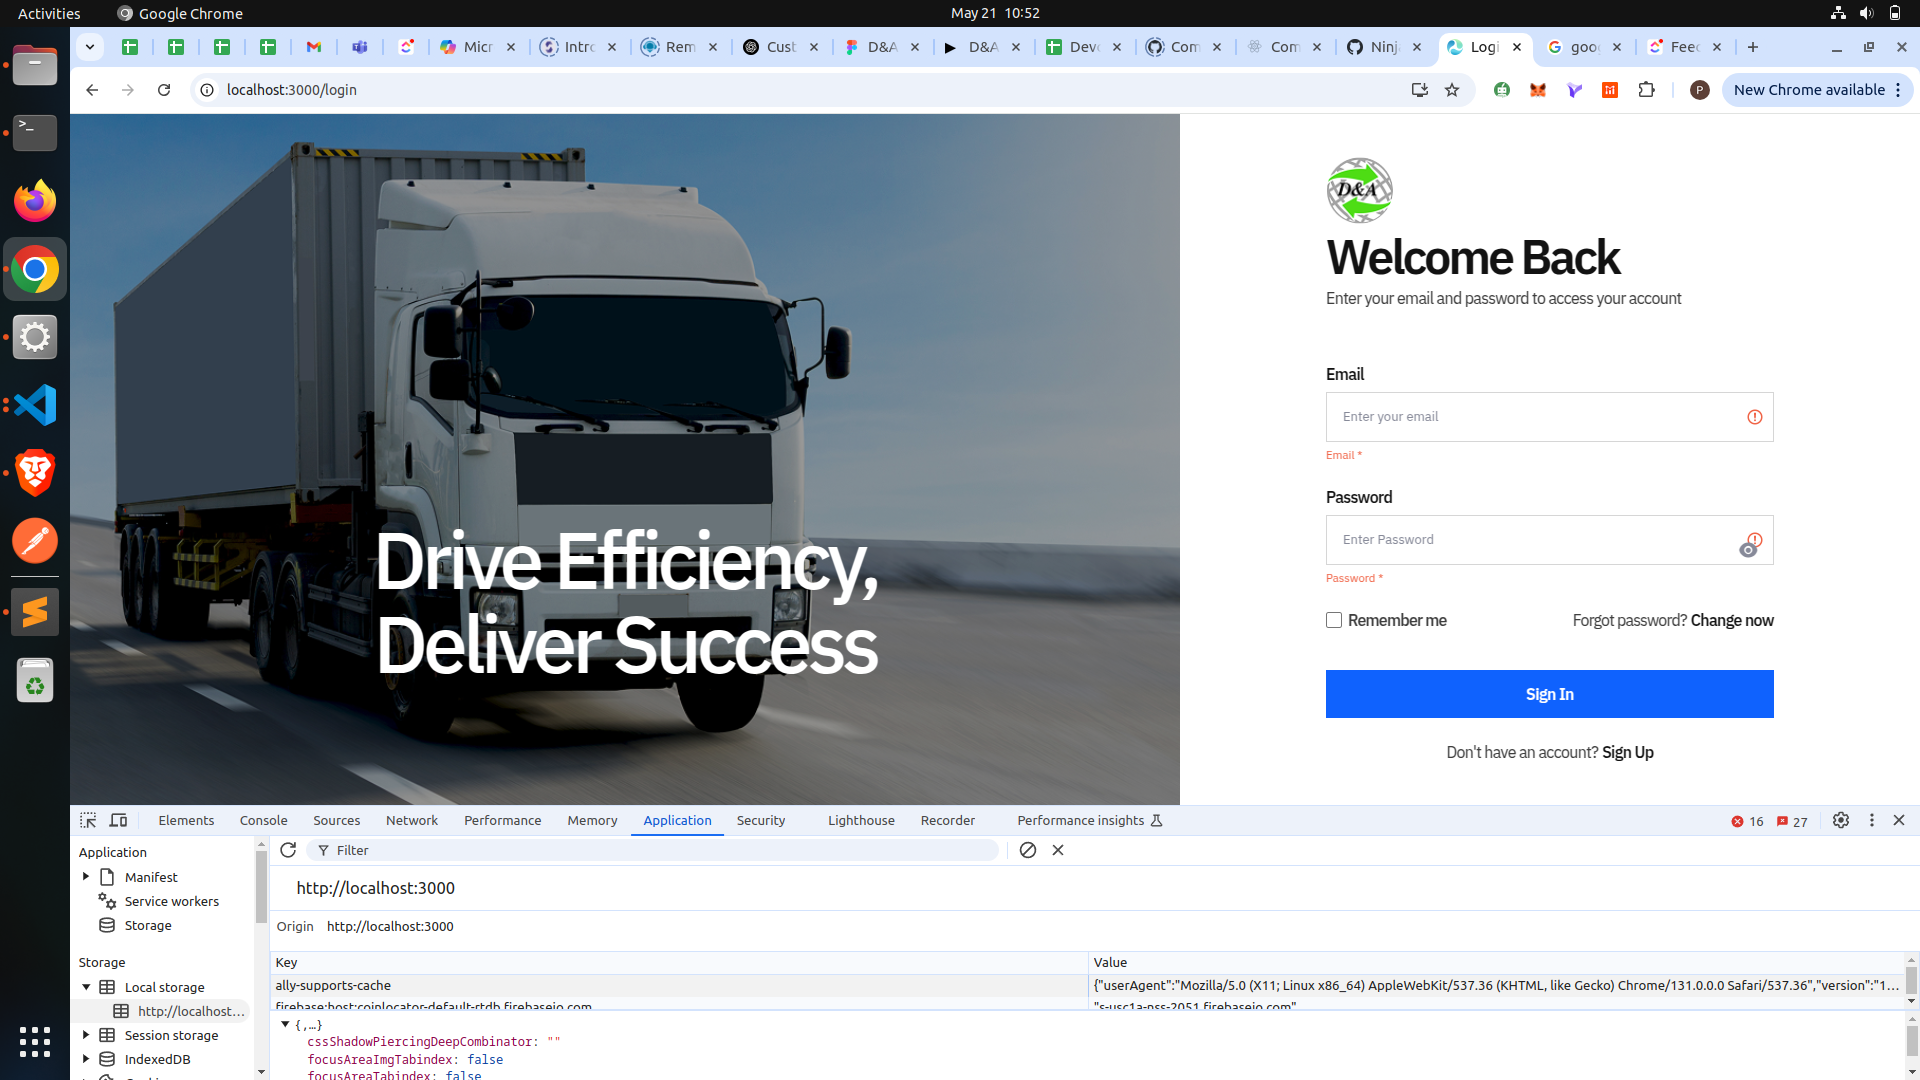Viewport: 1920px width, 1080px height.
Task: Expand the object in console drawer
Action: point(285,1024)
